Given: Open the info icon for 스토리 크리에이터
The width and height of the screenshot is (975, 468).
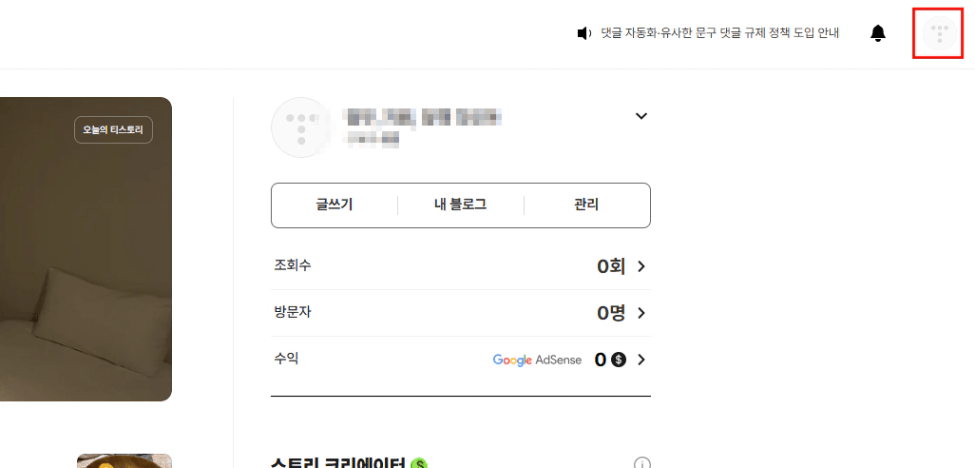Looking at the screenshot, I should click(642, 463).
